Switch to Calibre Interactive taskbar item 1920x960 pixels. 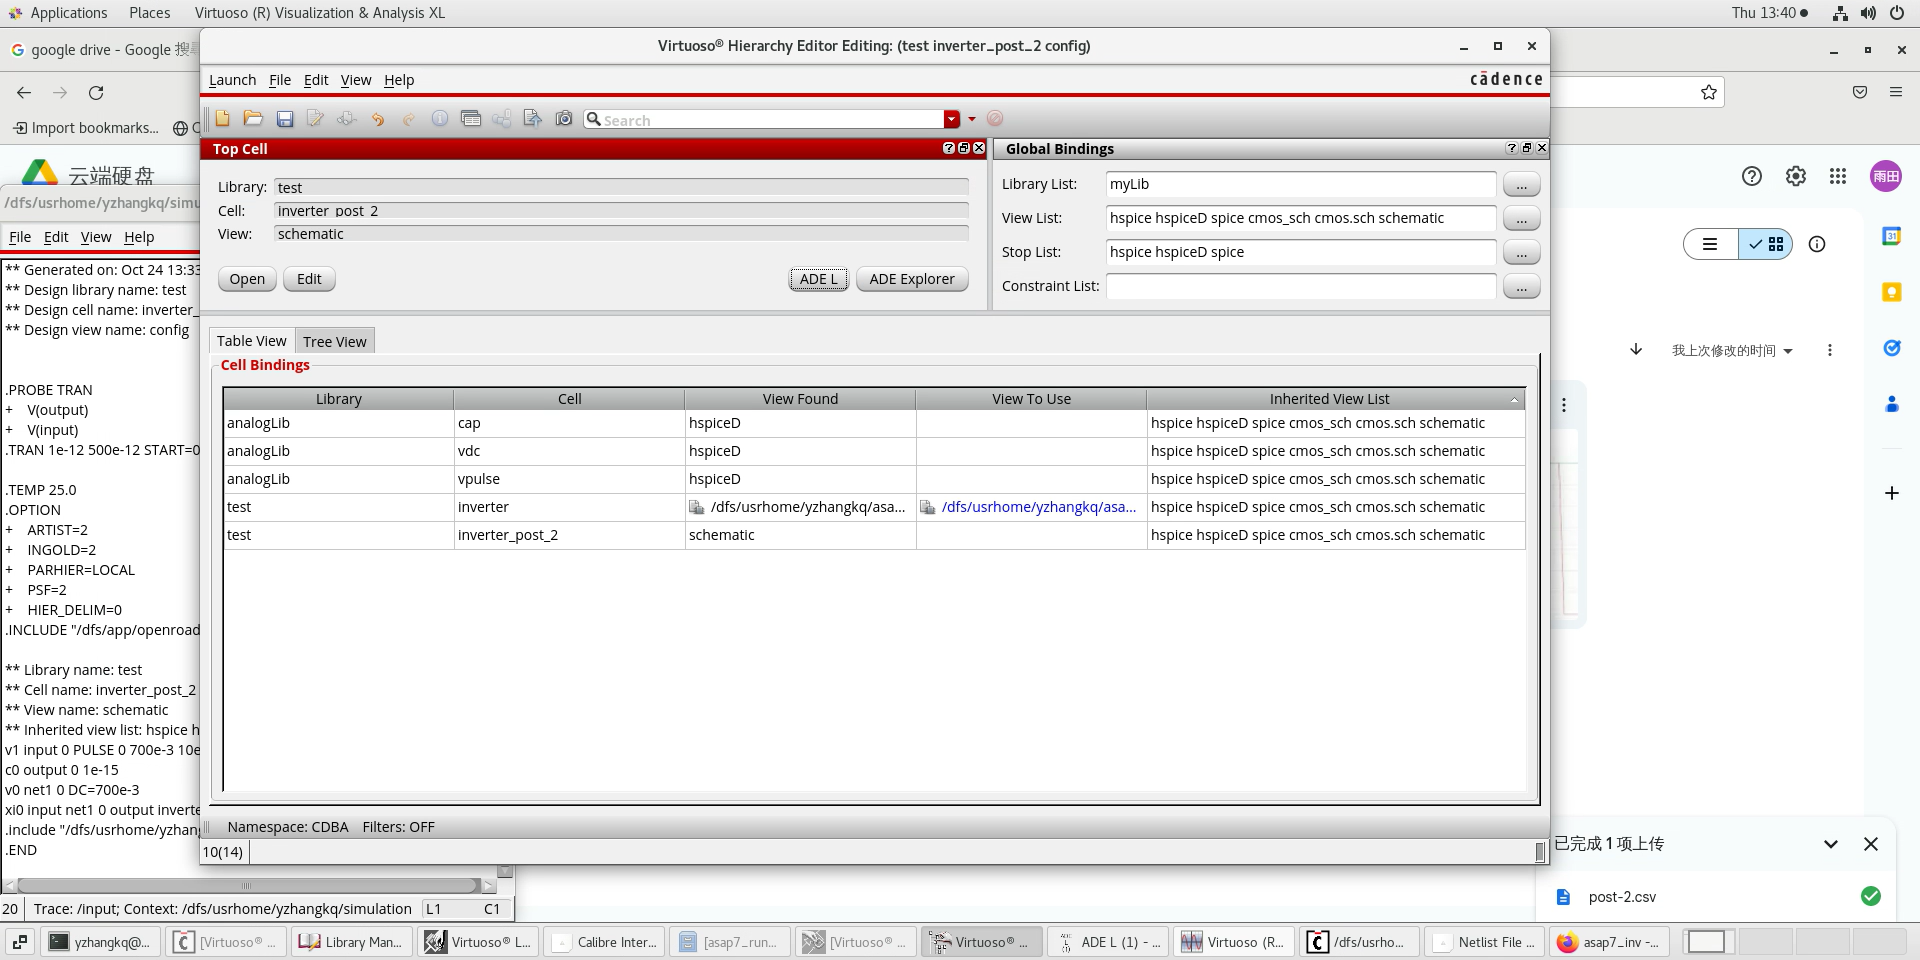click(x=604, y=942)
